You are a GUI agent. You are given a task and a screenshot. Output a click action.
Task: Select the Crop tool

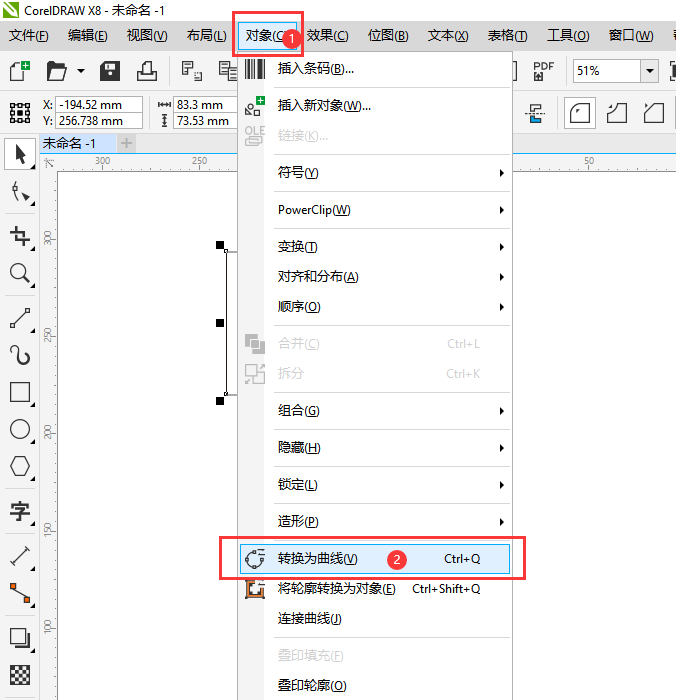(x=19, y=235)
